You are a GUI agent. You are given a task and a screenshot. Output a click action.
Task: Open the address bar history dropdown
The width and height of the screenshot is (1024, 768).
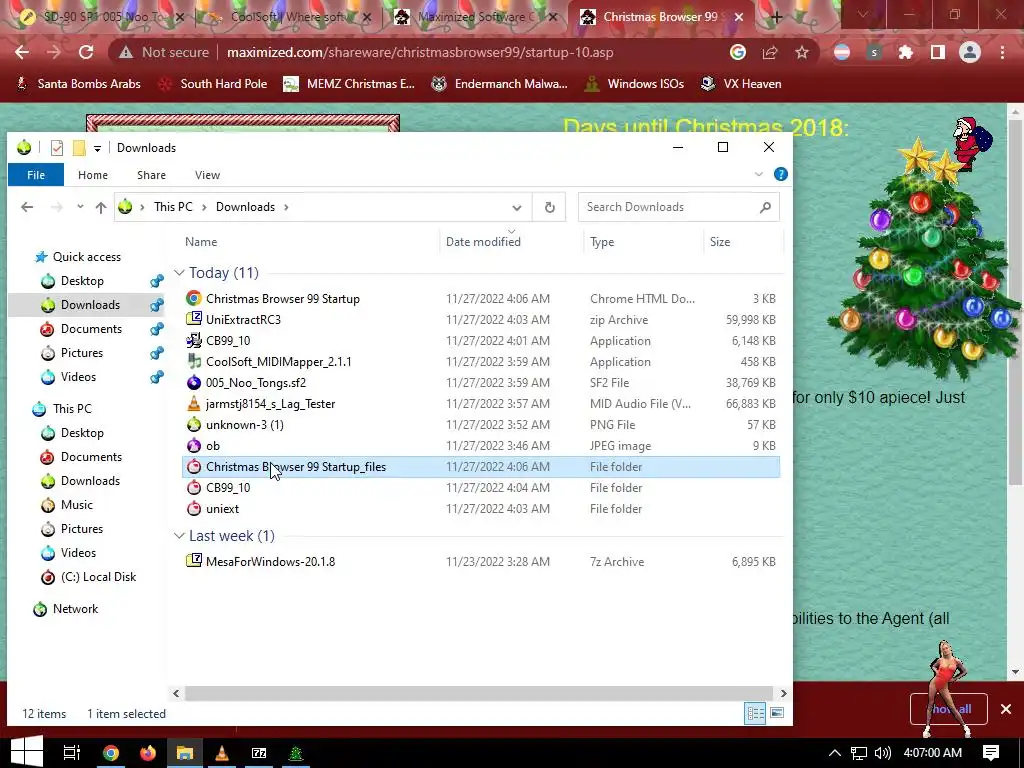click(517, 208)
